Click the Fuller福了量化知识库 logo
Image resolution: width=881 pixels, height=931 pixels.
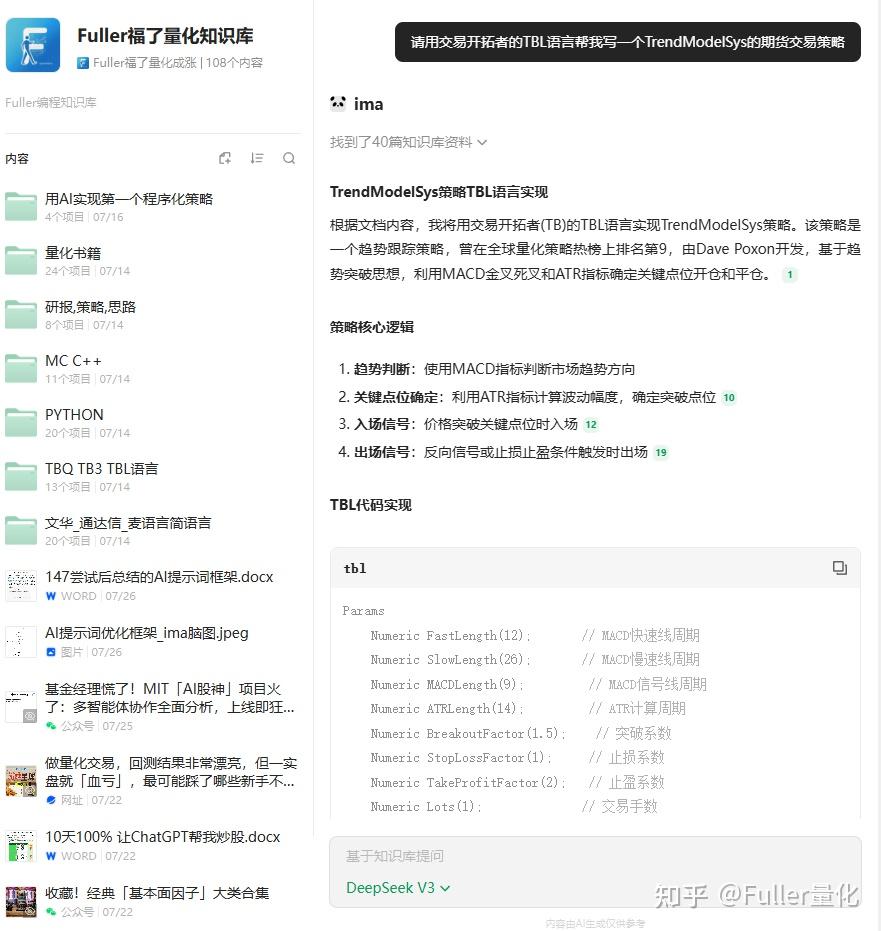[33, 44]
